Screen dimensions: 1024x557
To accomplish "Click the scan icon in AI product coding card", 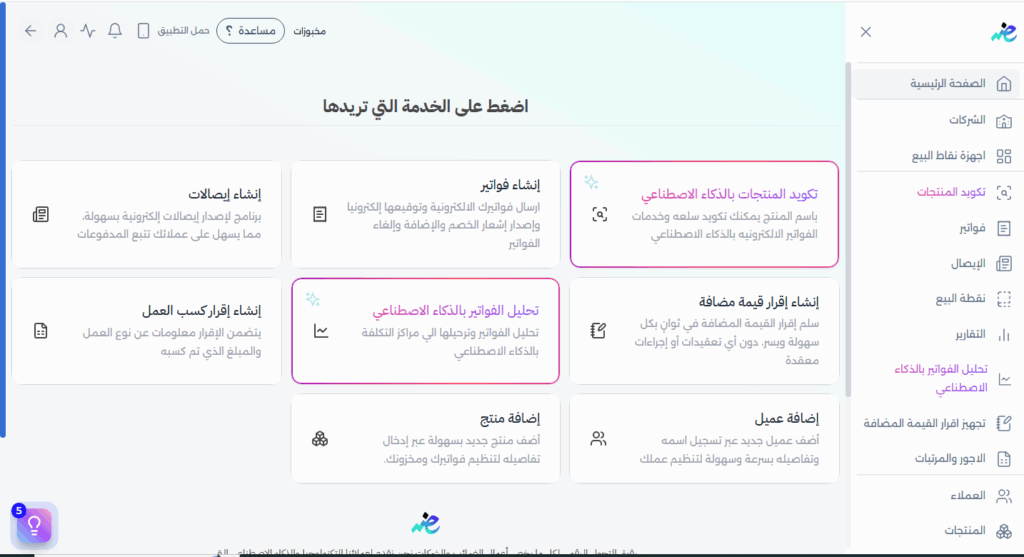I will click(600, 214).
